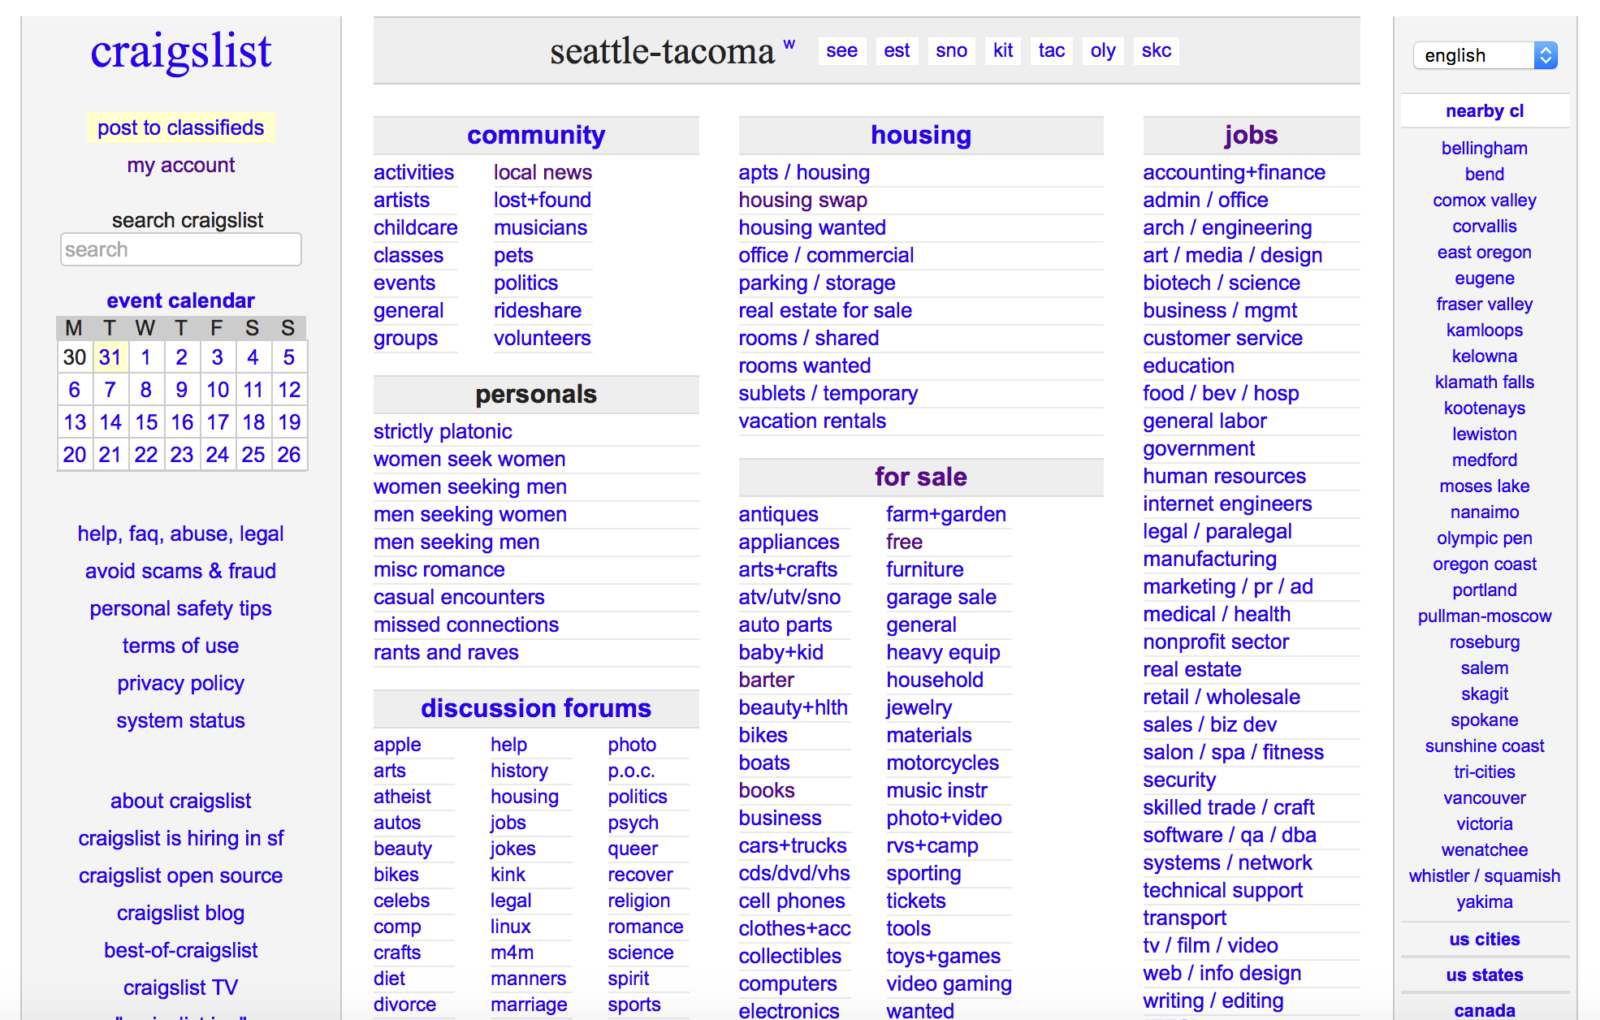Open the english language dropdown

[1485, 55]
